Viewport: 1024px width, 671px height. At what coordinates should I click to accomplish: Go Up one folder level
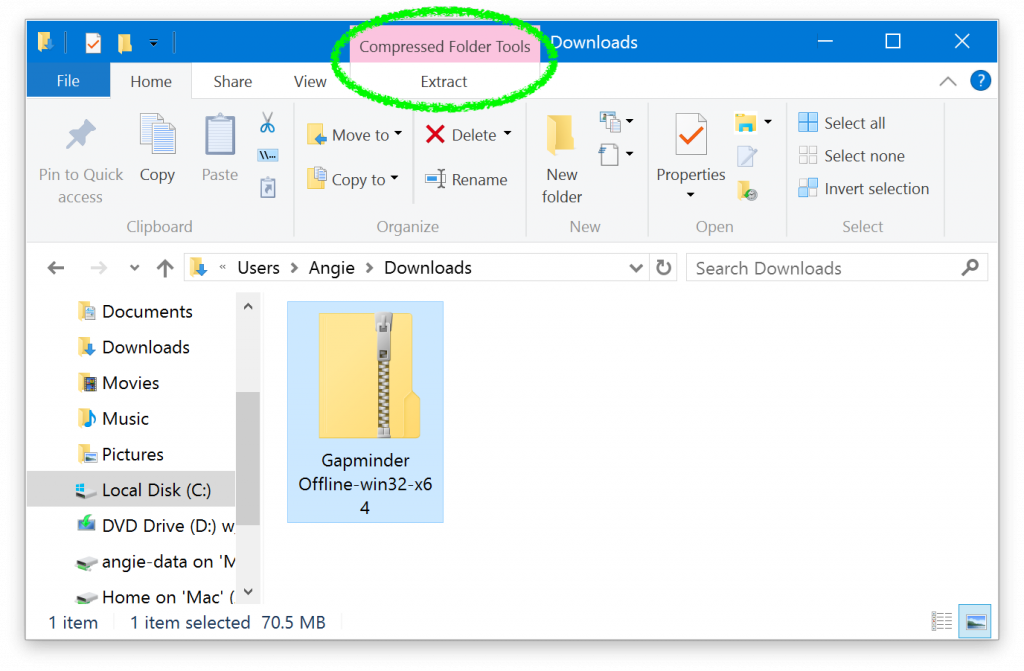(165, 268)
